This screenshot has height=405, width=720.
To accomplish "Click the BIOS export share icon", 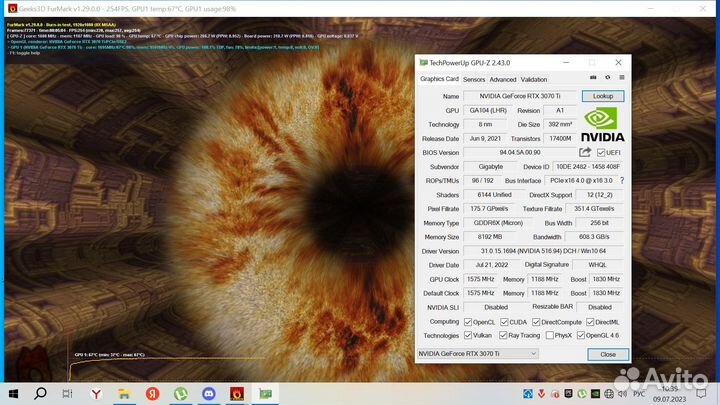I will point(585,152).
